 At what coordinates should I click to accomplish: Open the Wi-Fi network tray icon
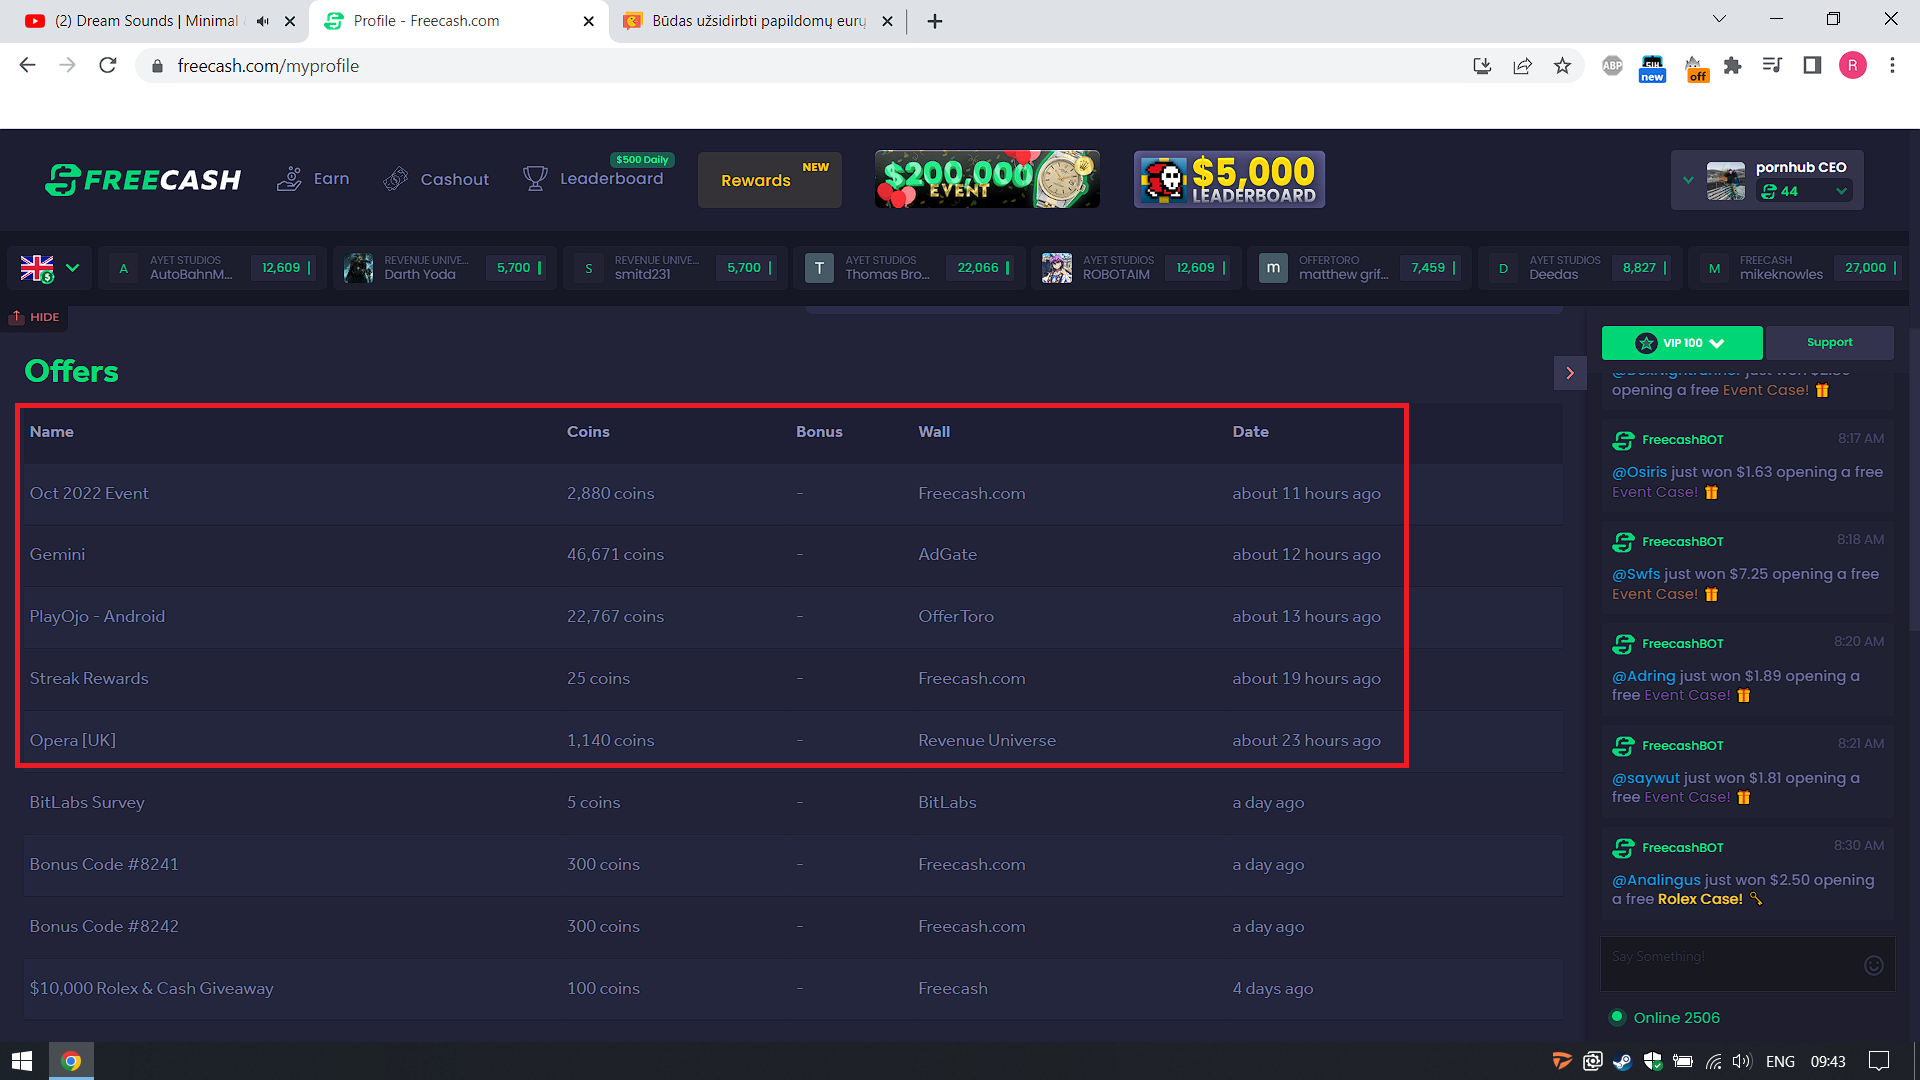[x=1713, y=1061]
